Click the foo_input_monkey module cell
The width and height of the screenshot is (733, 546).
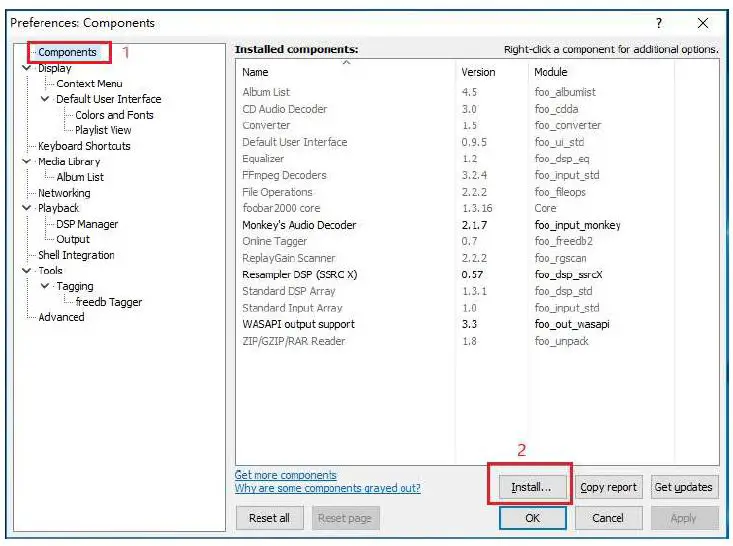click(578, 225)
